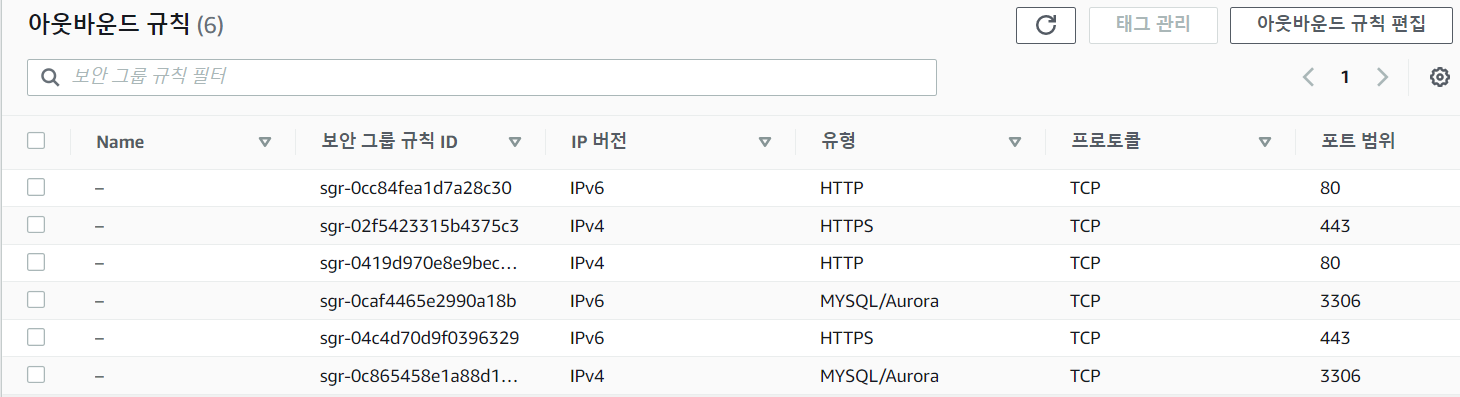Click 아웃바운드 규칙 편집 button
Viewport: 1460px width, 397px height.
point(1341,25)
